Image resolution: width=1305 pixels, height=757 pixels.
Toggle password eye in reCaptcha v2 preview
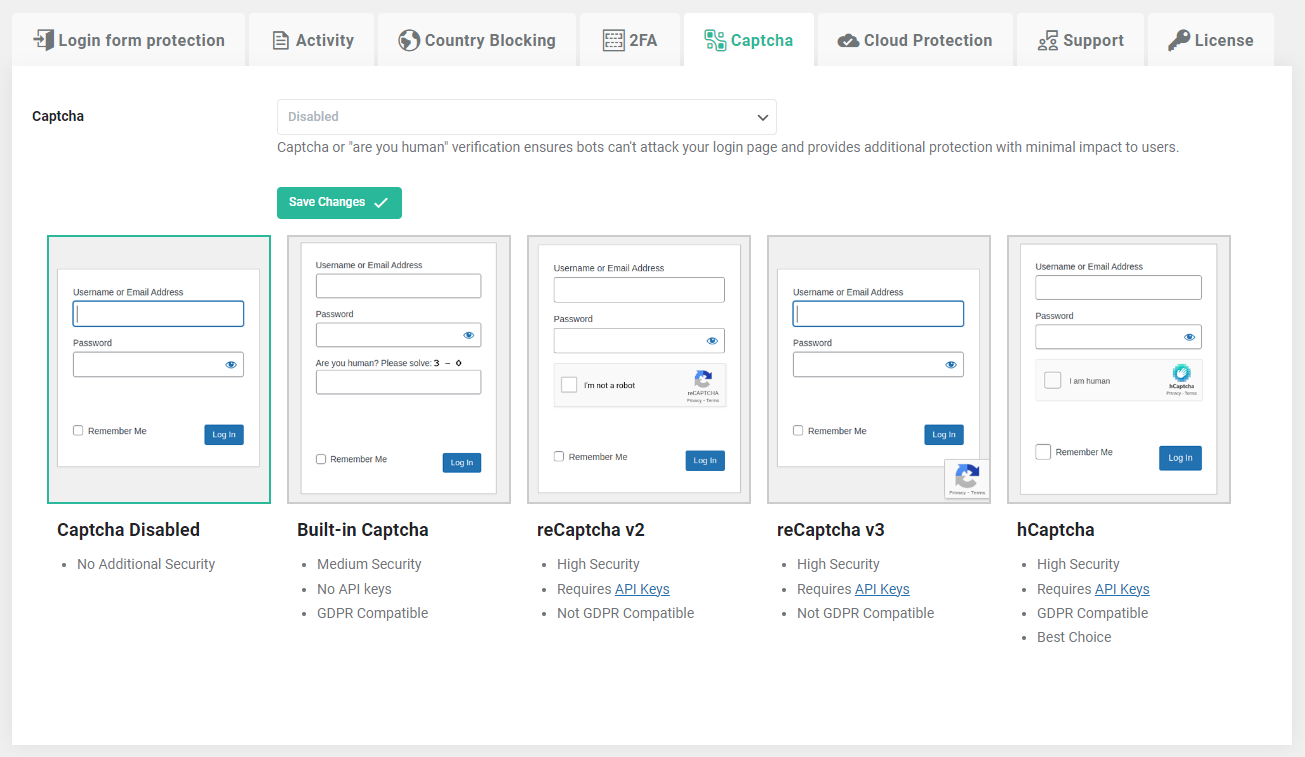(x=712, y=341)
